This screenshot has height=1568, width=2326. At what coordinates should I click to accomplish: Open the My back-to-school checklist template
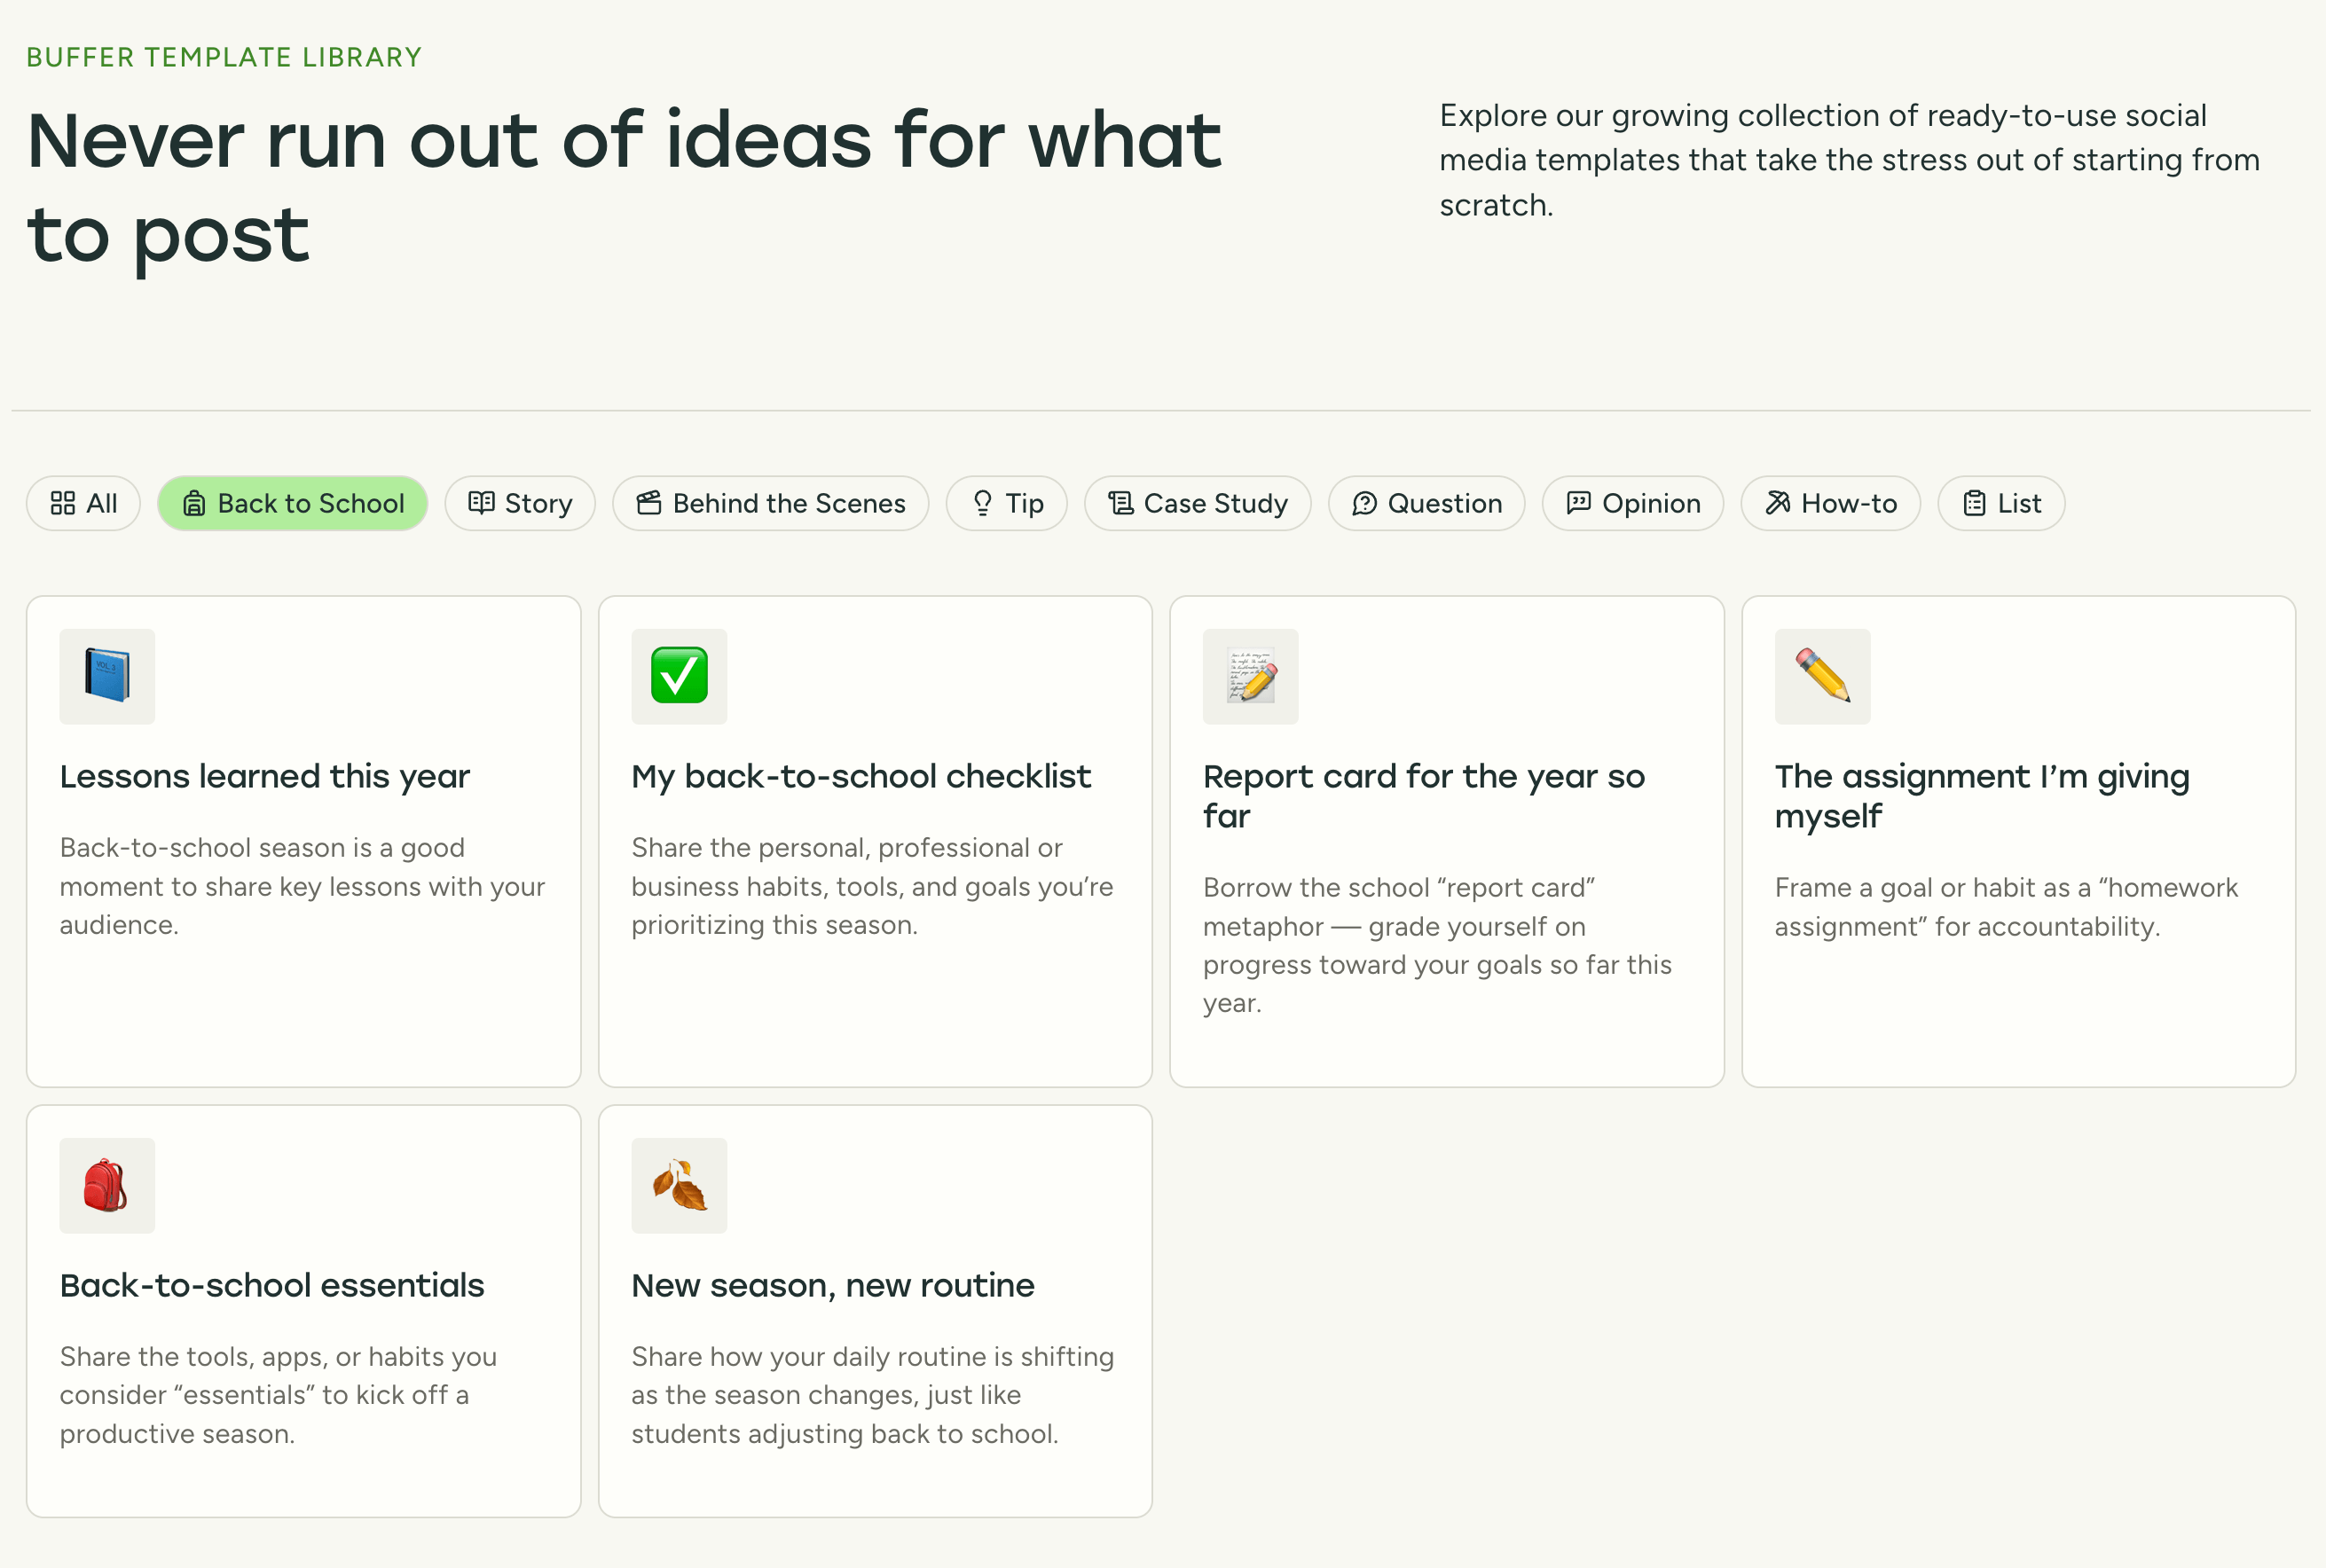click(875, 840)
